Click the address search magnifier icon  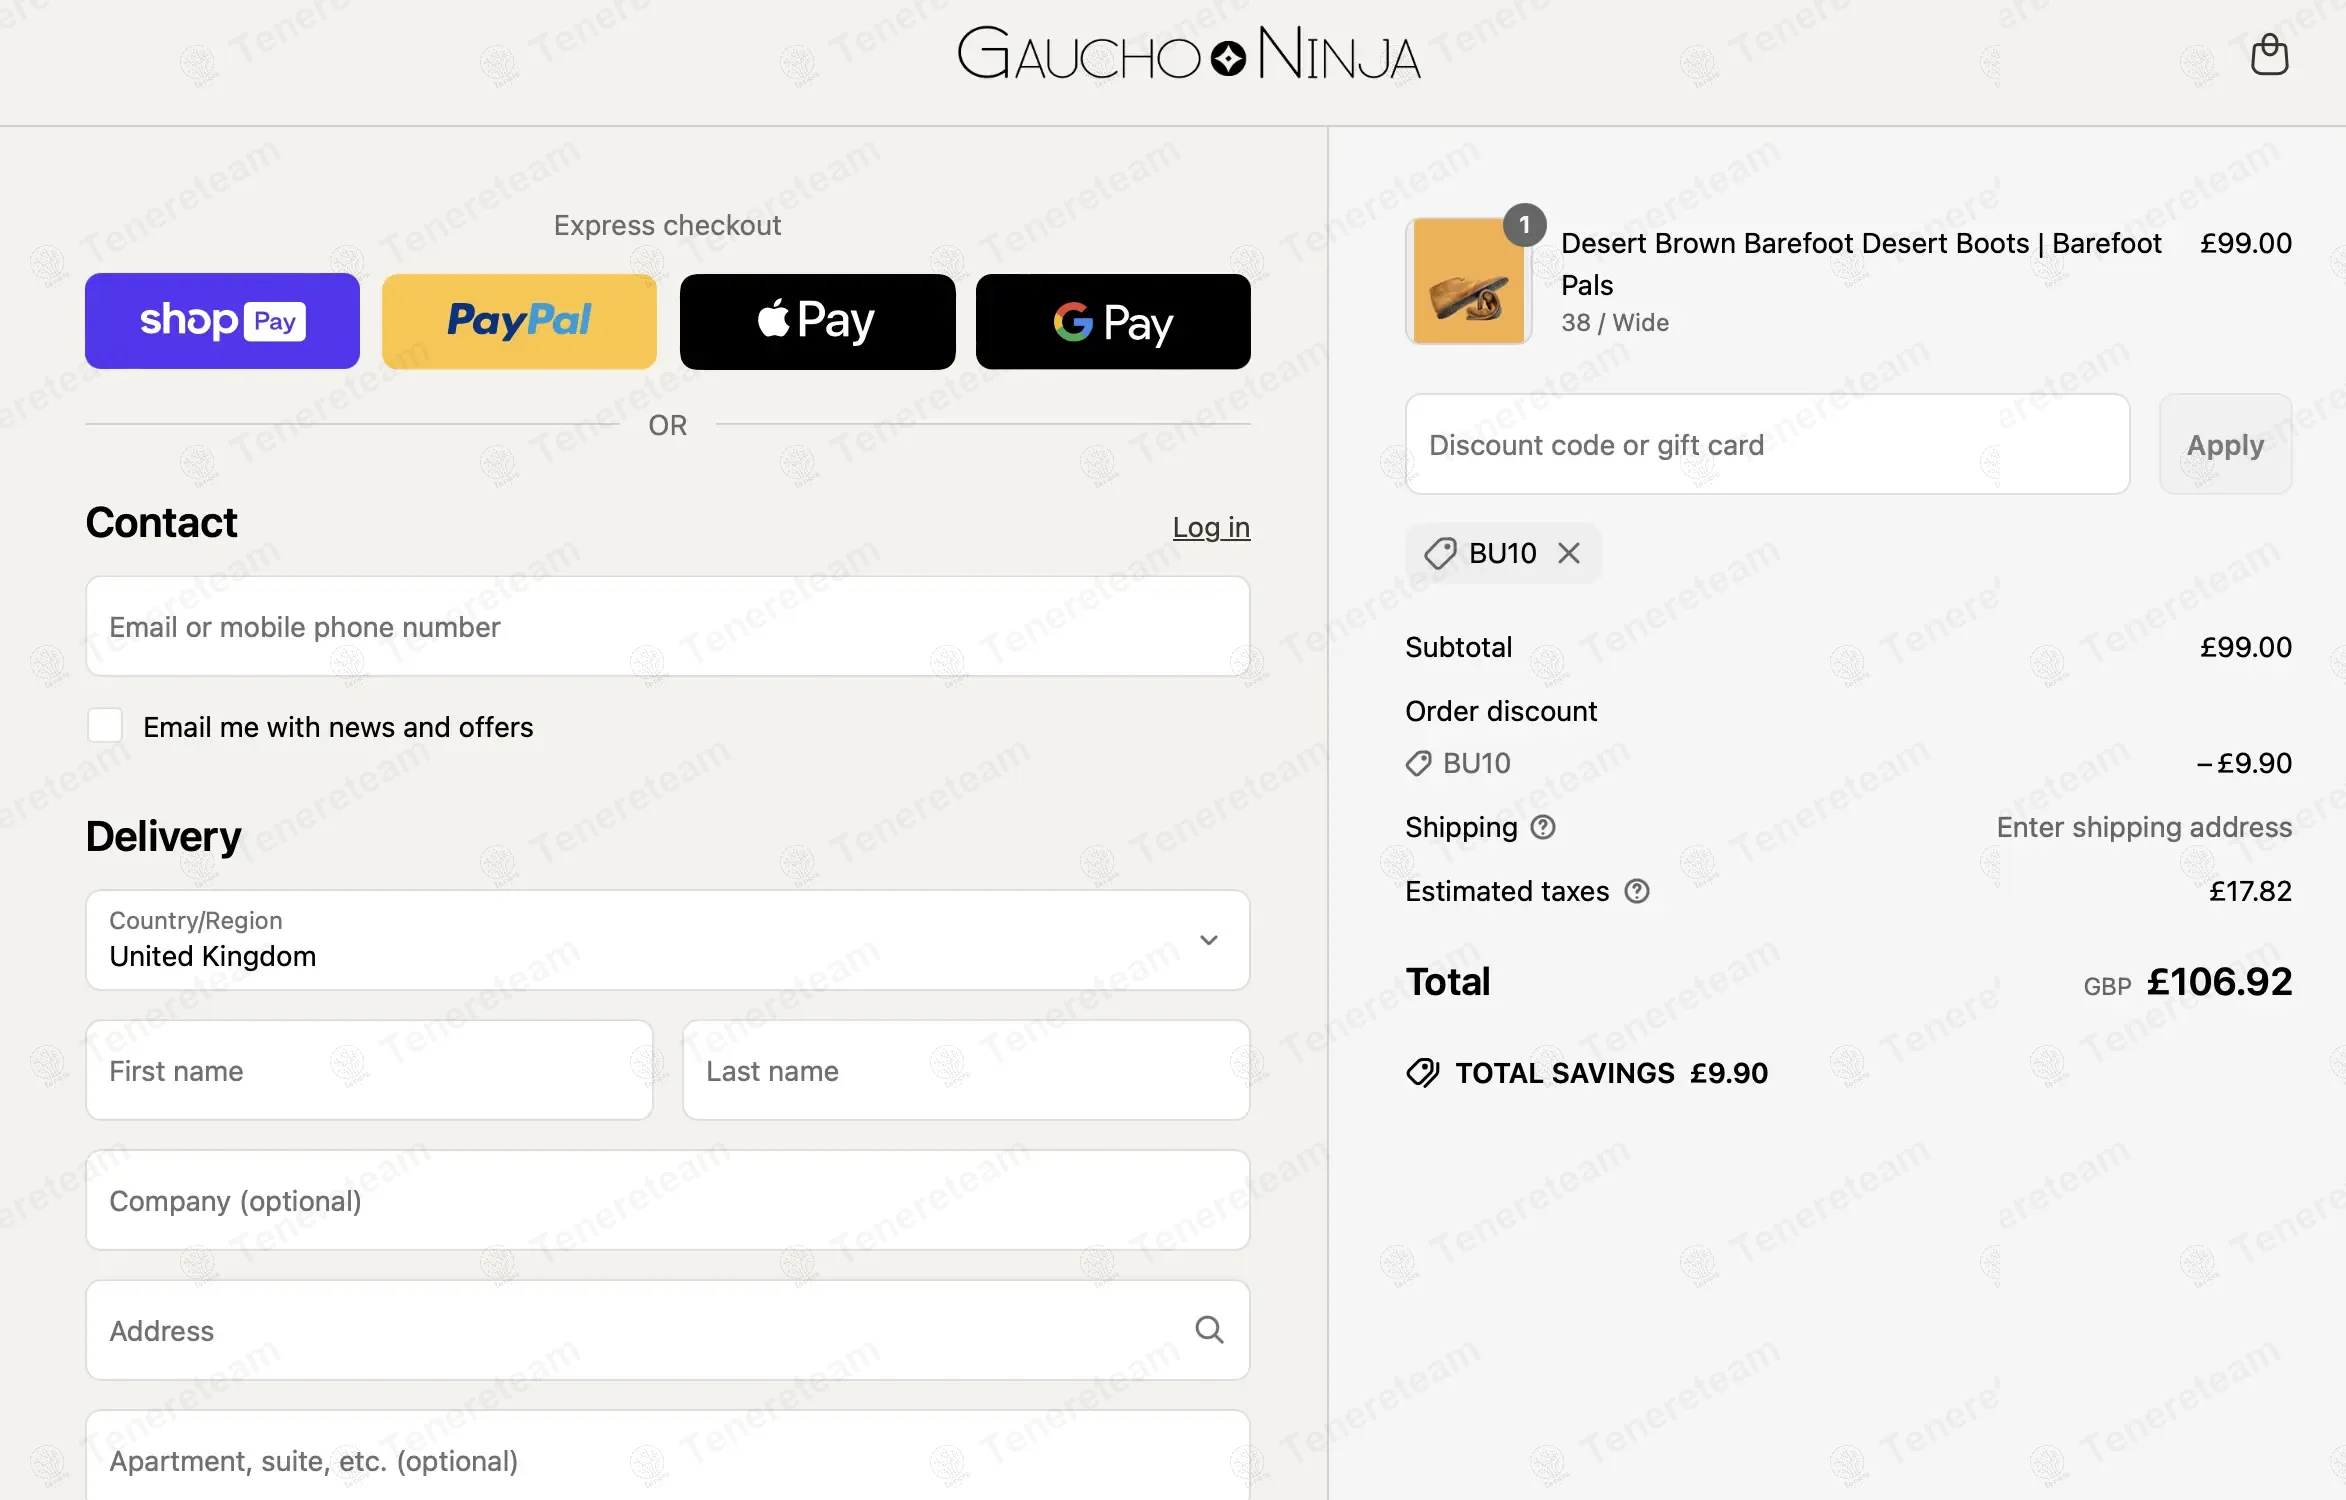[x=1209, y=1330]
